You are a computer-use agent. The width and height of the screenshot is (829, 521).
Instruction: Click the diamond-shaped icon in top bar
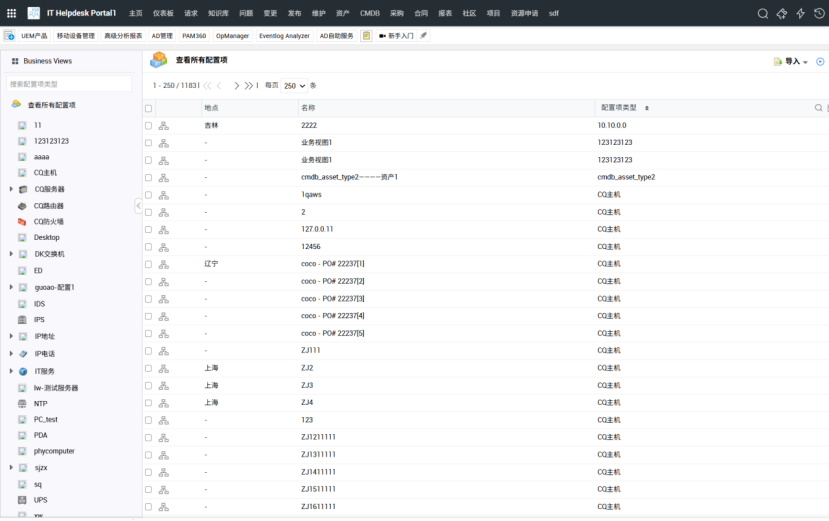[781, 14]
